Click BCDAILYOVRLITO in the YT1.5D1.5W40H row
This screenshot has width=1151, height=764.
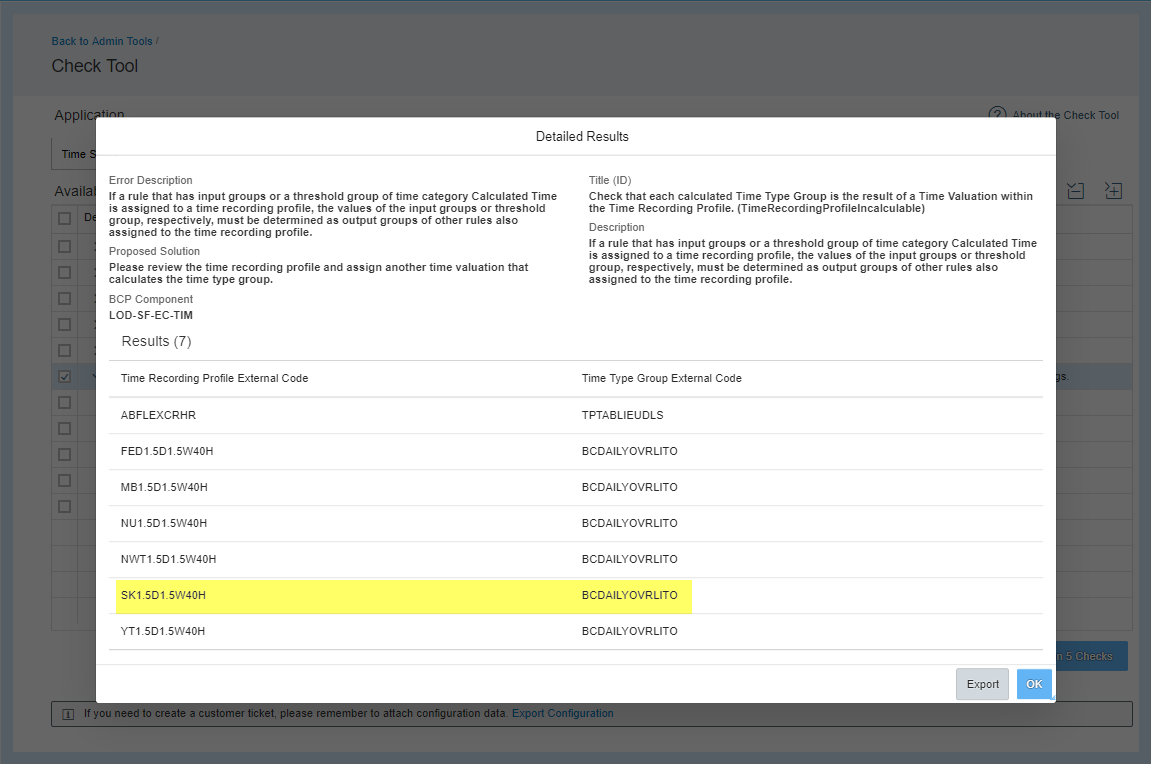click(630, 631)
